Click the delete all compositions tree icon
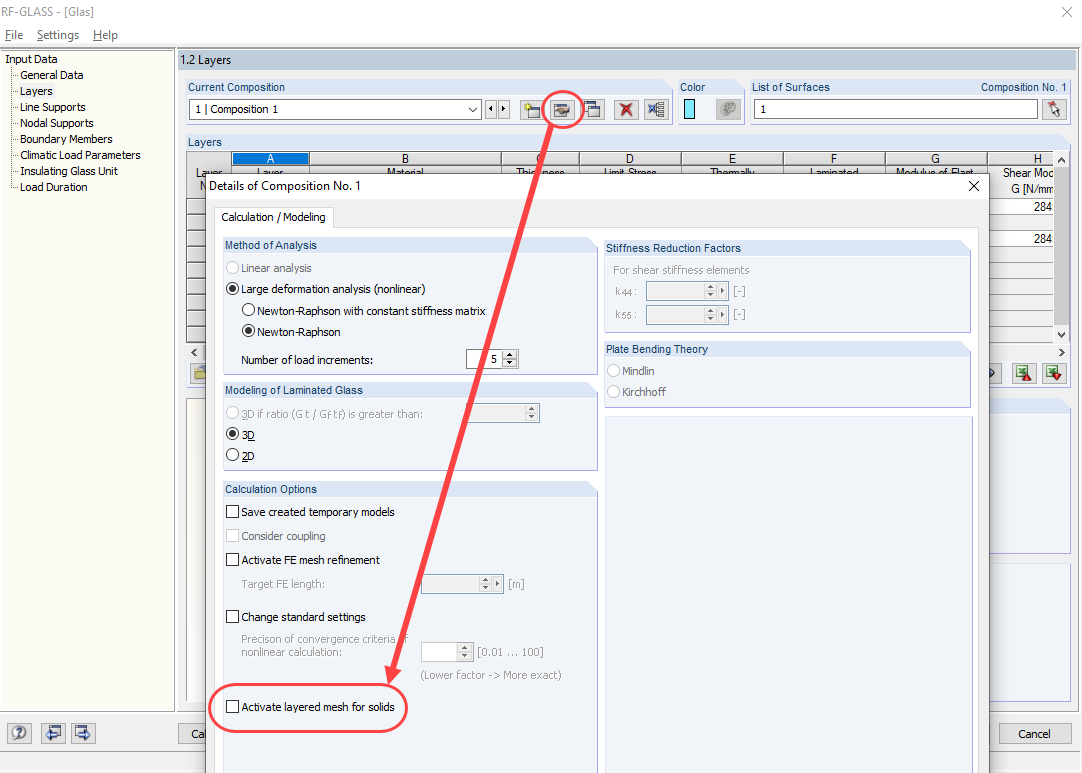Viewport: 1082px width, 773px height. coord(656,109)
